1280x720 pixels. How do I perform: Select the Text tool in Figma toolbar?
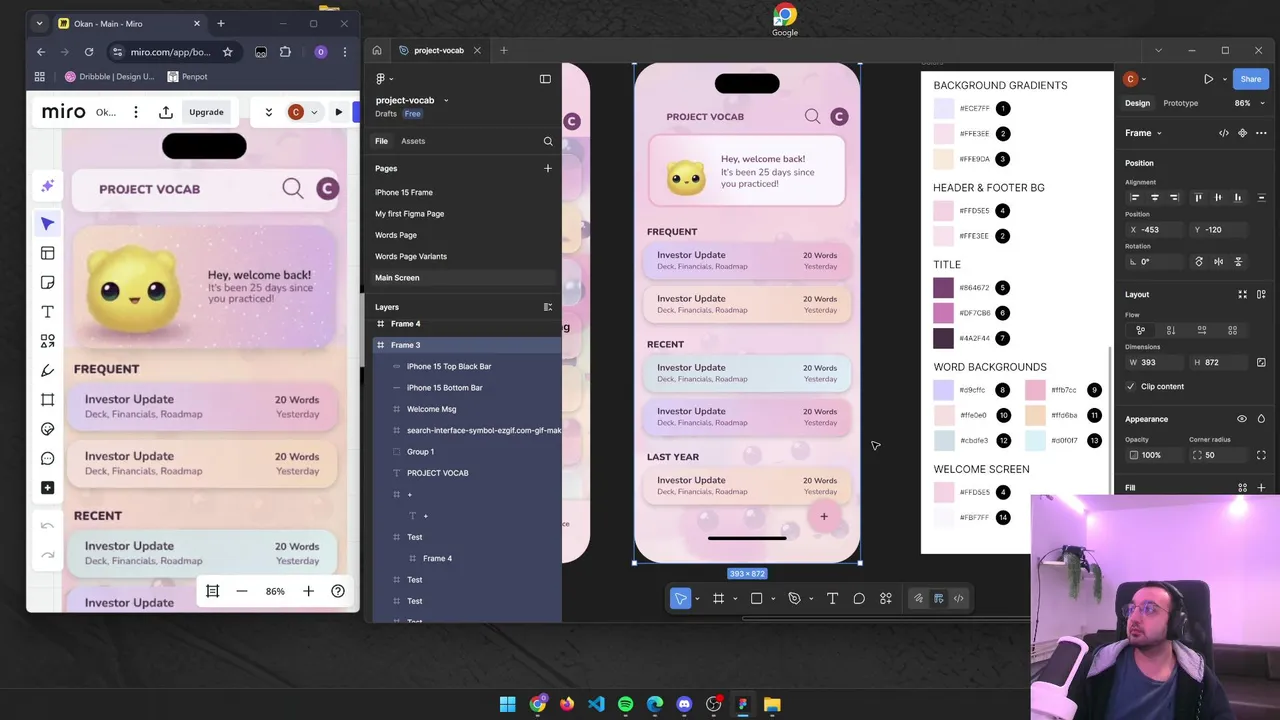(832, 598)
